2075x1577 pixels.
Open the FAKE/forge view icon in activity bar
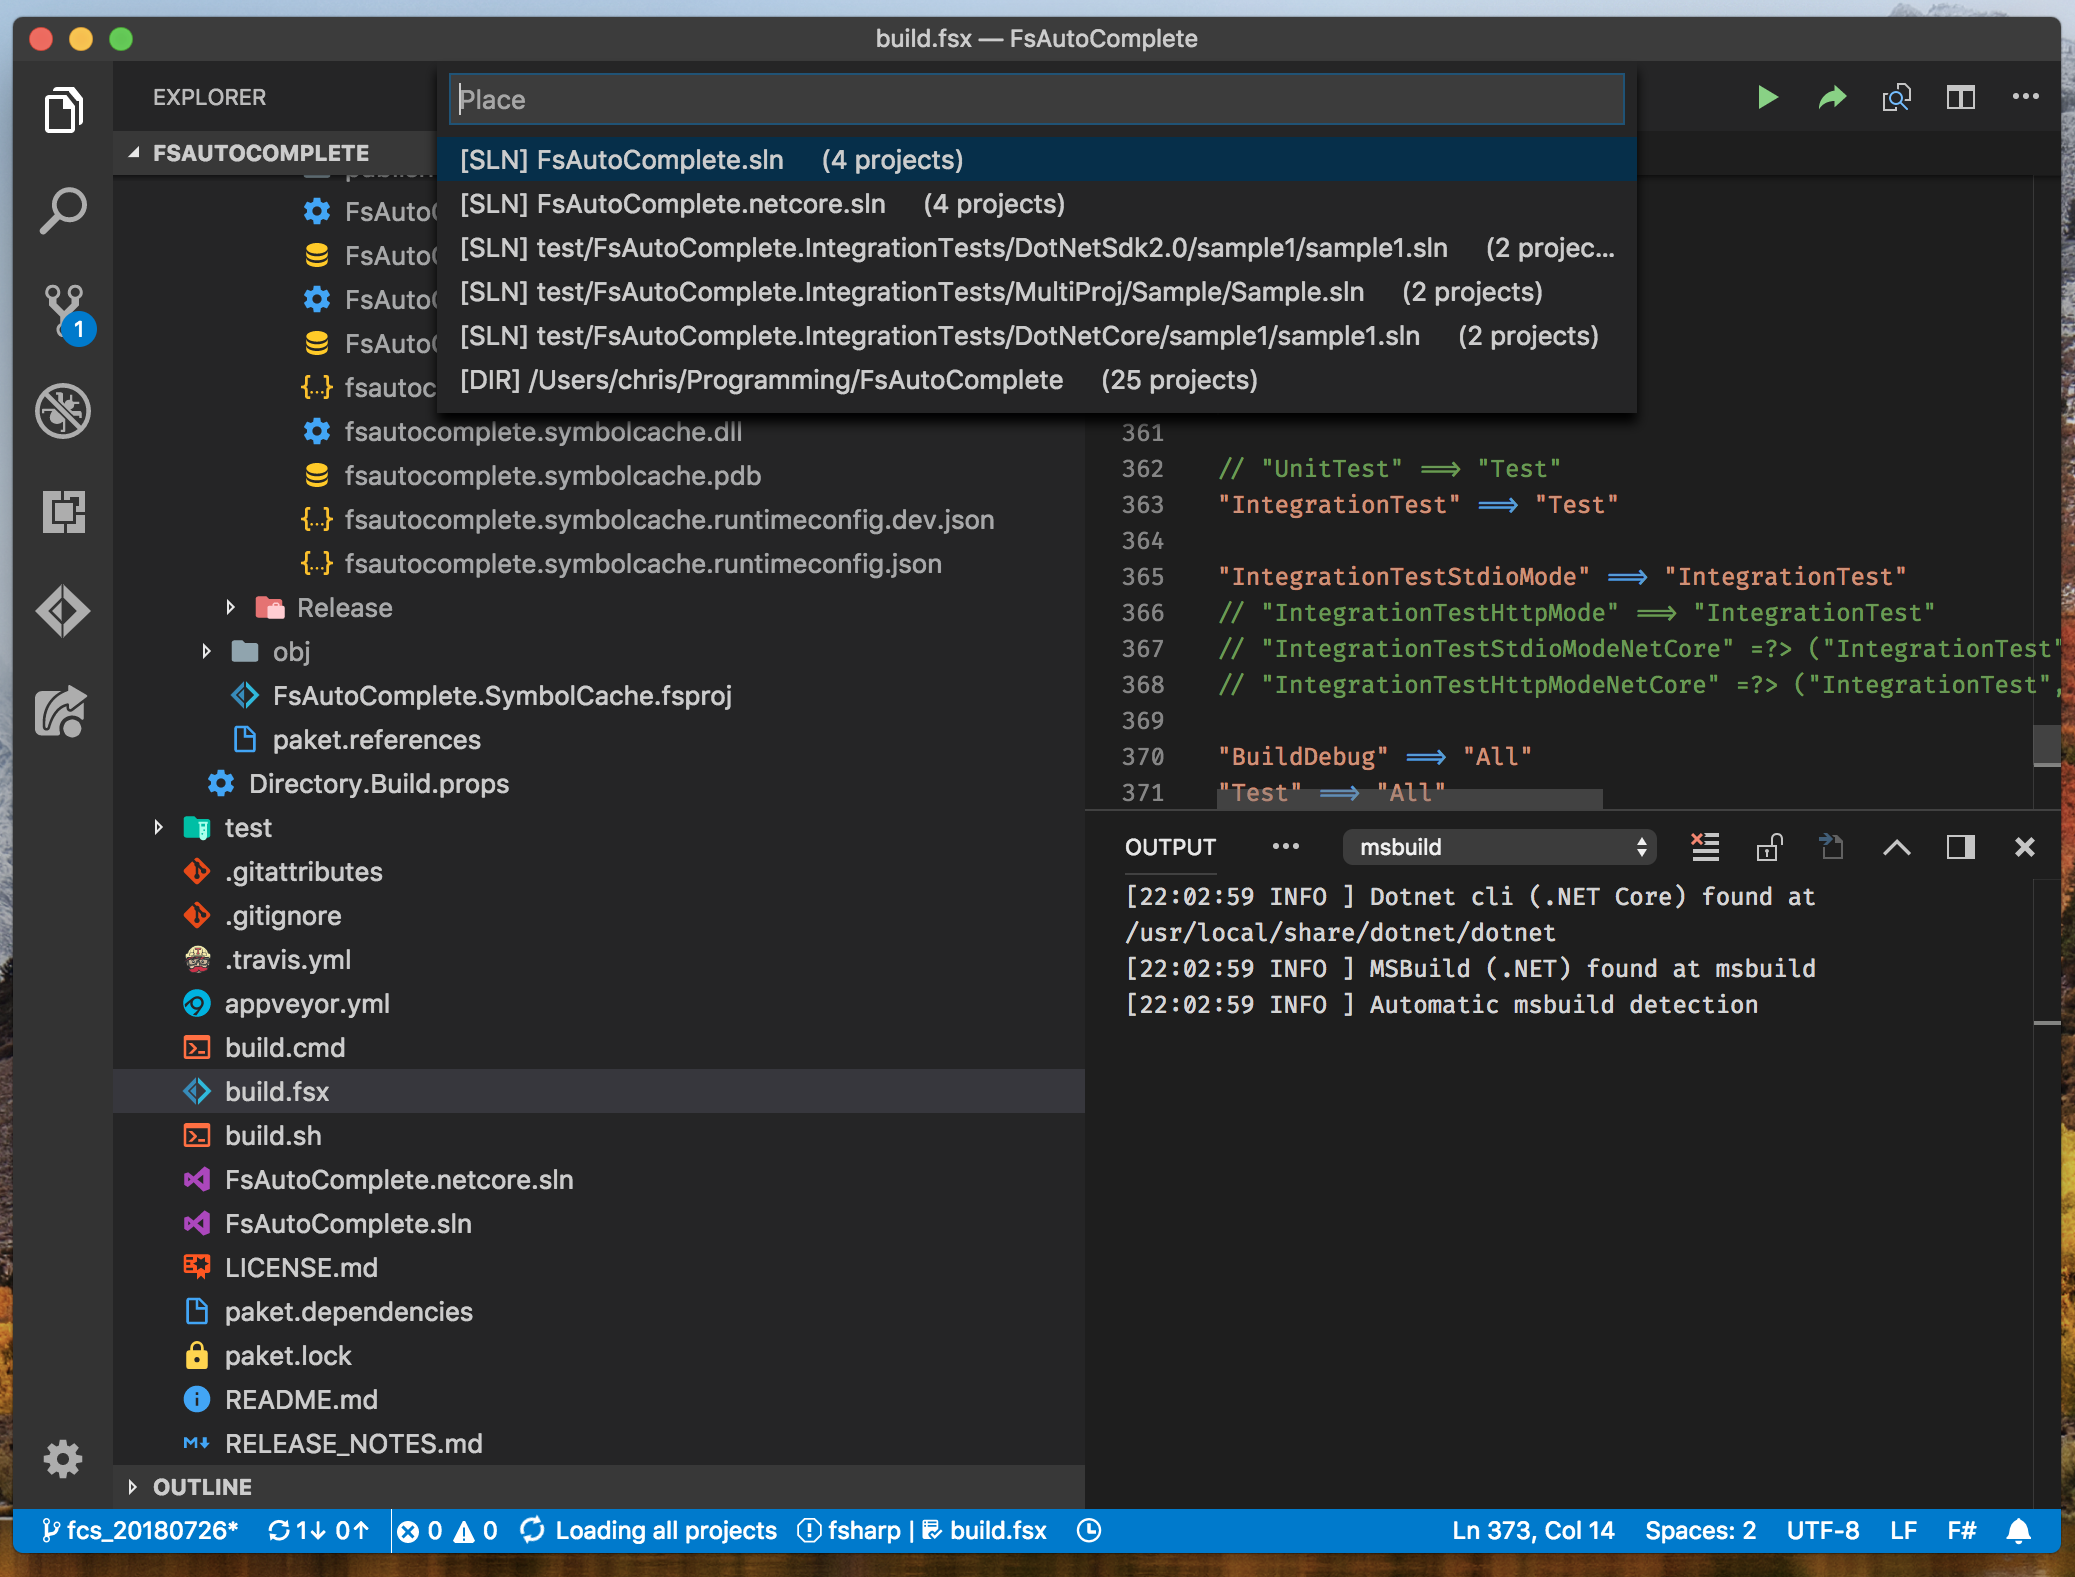[x=63, y=711]
